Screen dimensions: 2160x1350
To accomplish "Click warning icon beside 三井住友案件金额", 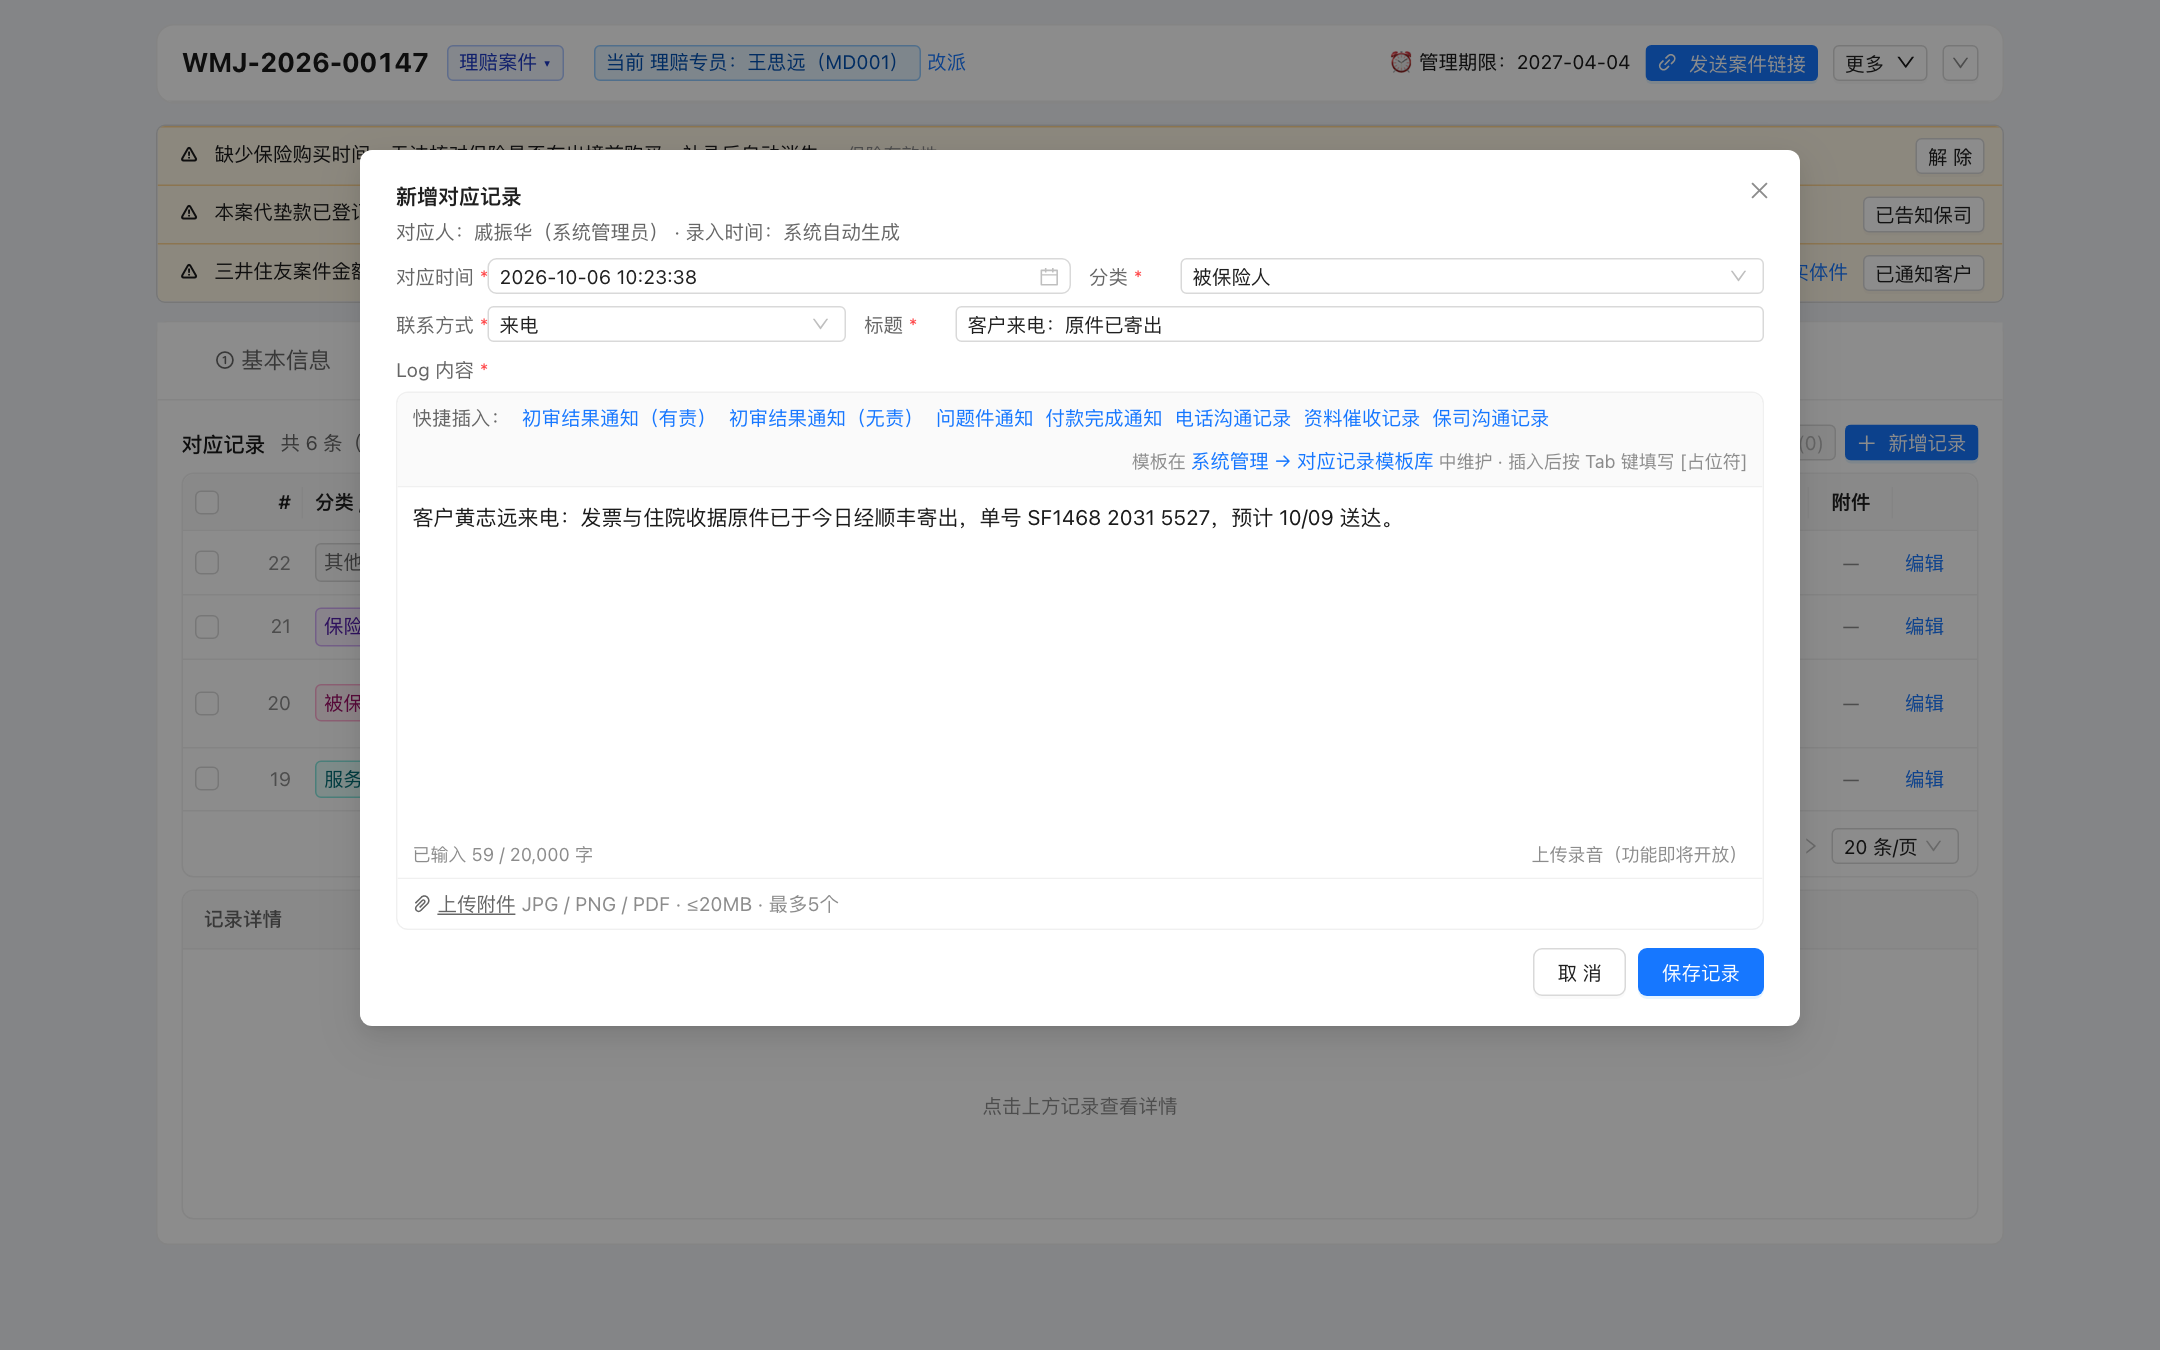I will click(189, 271).
